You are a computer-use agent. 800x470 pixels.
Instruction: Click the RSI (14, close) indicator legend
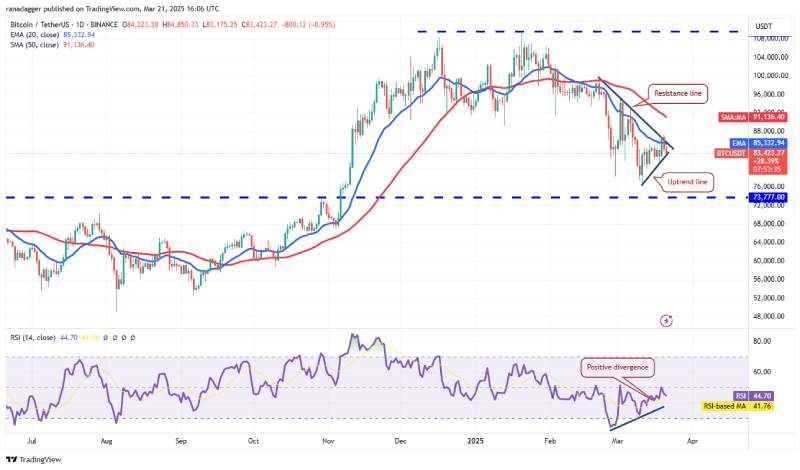[33, 337]
